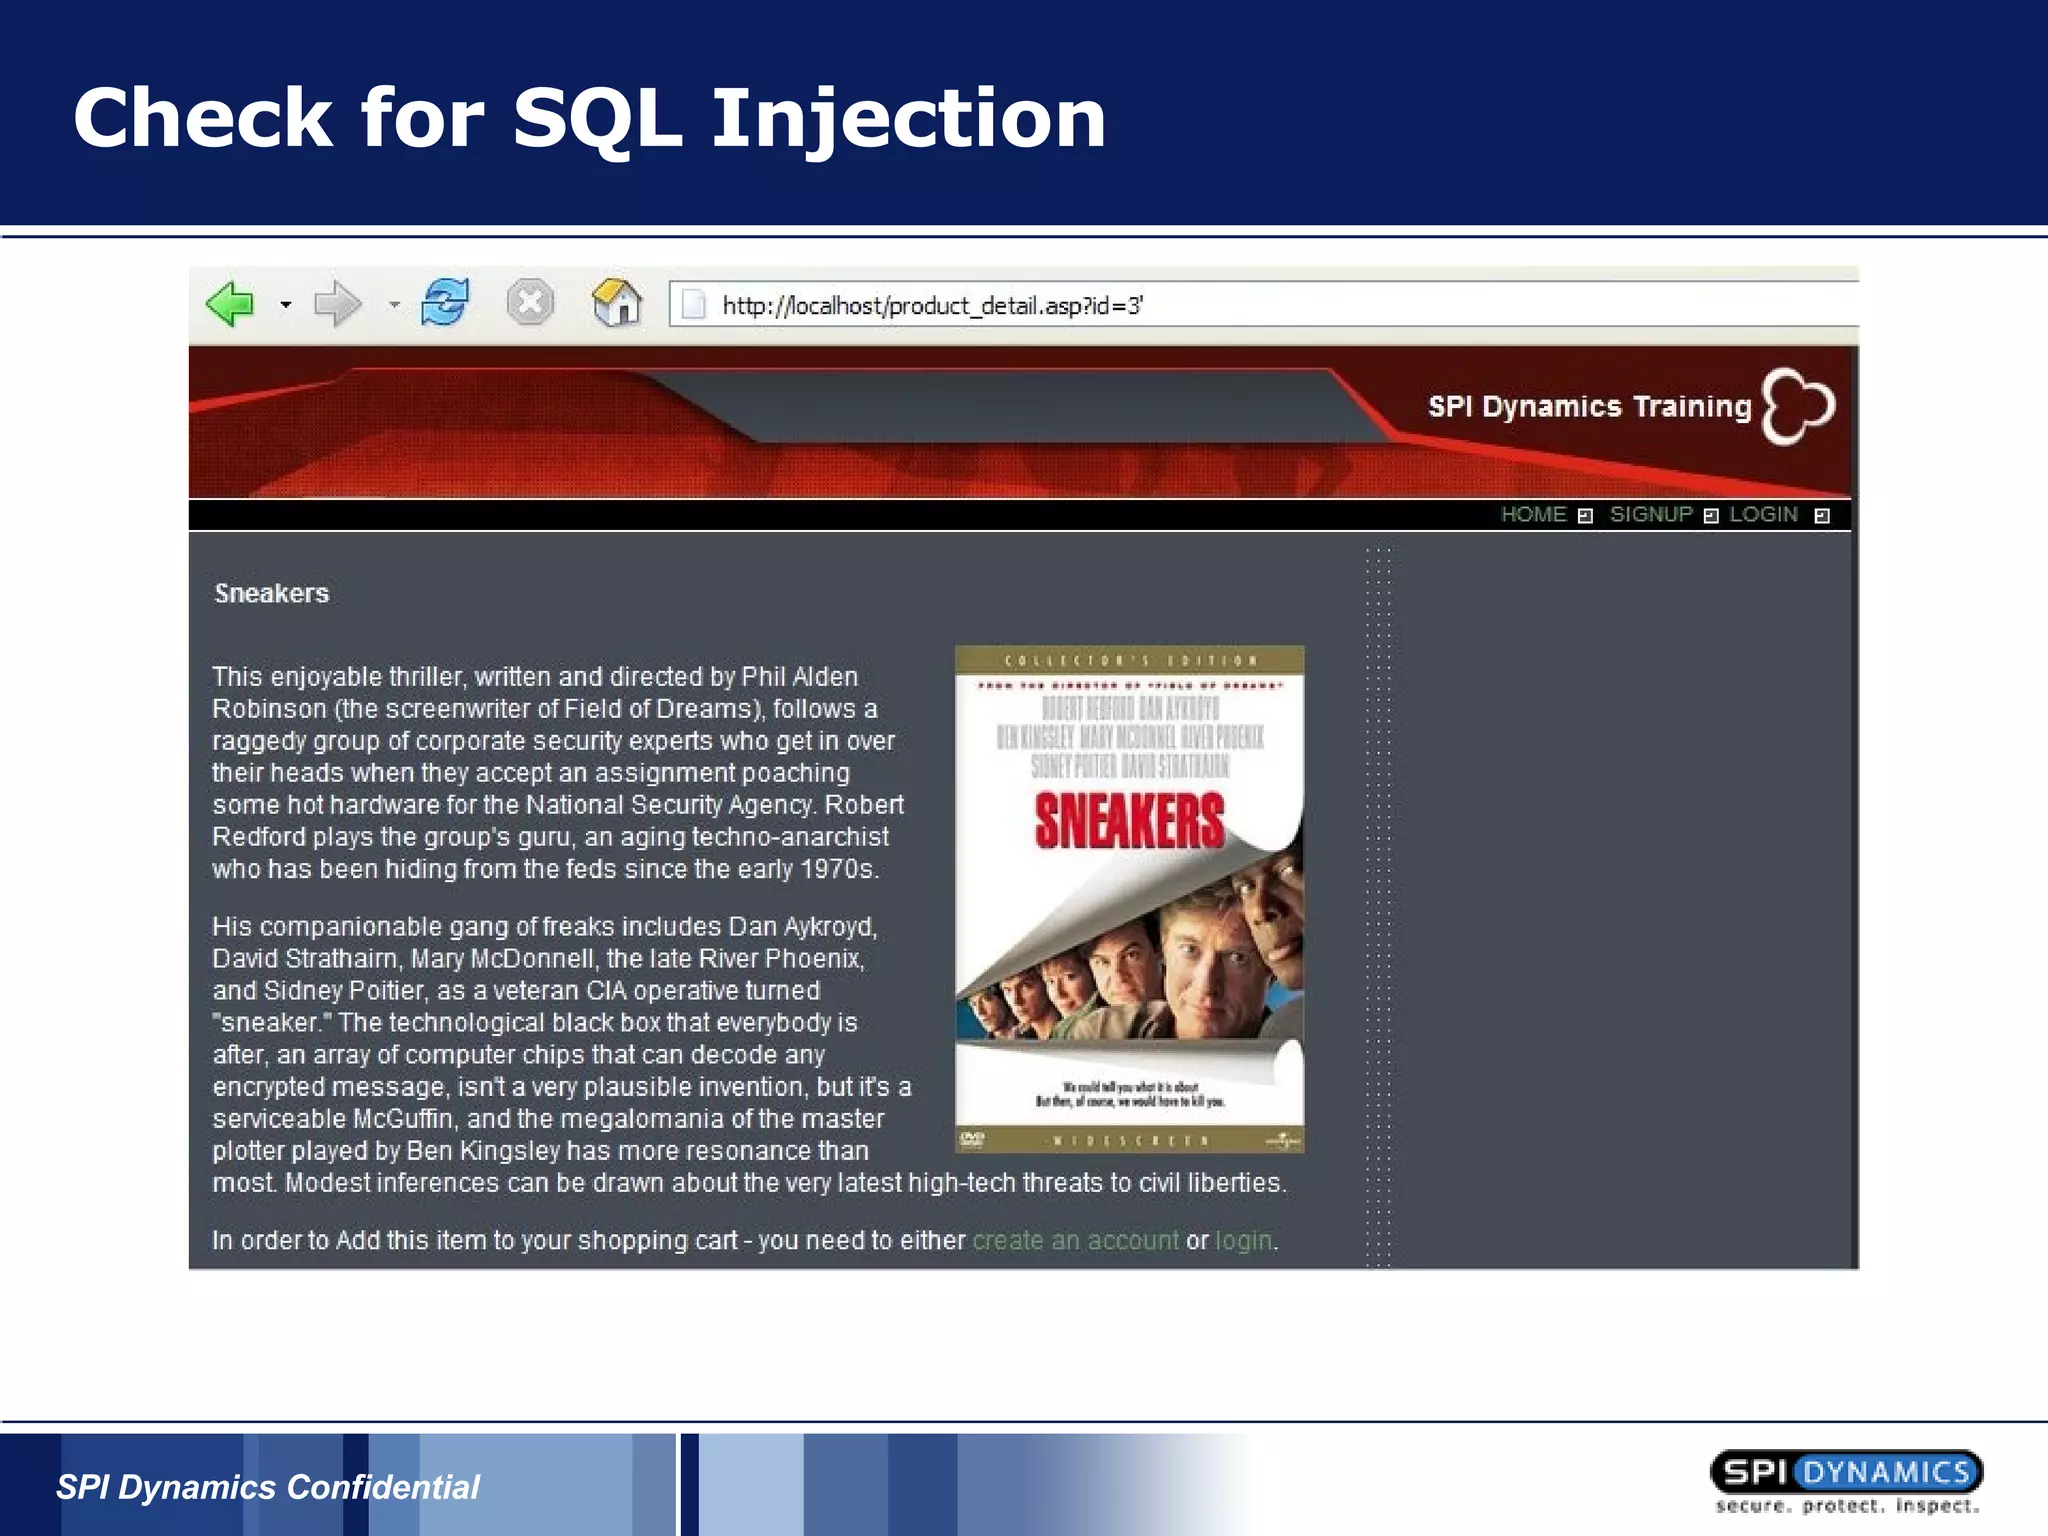
Task: Click the small square icon after HOME
Action: point(1585,516)
